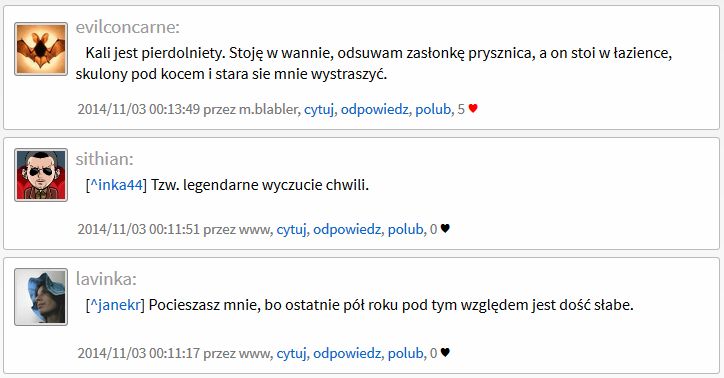Screen dimensions: 724x378
Task: Click cytuj on sithian's post
Action: click(x=291, y=229)
